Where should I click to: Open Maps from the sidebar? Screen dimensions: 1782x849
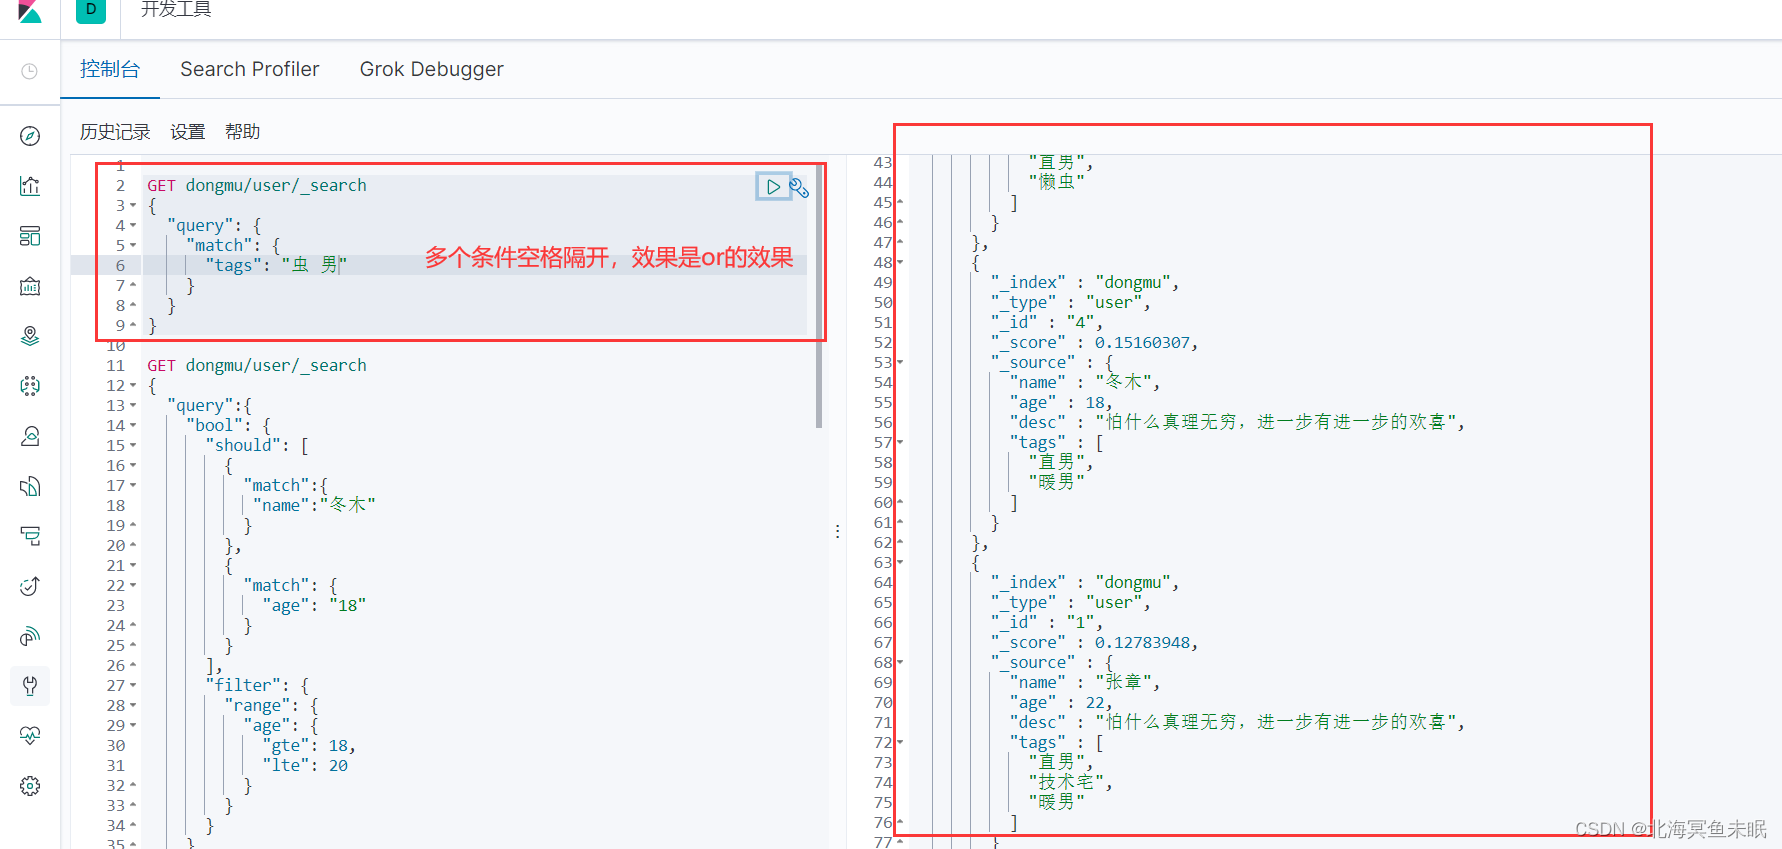click(x=30, y=336)
